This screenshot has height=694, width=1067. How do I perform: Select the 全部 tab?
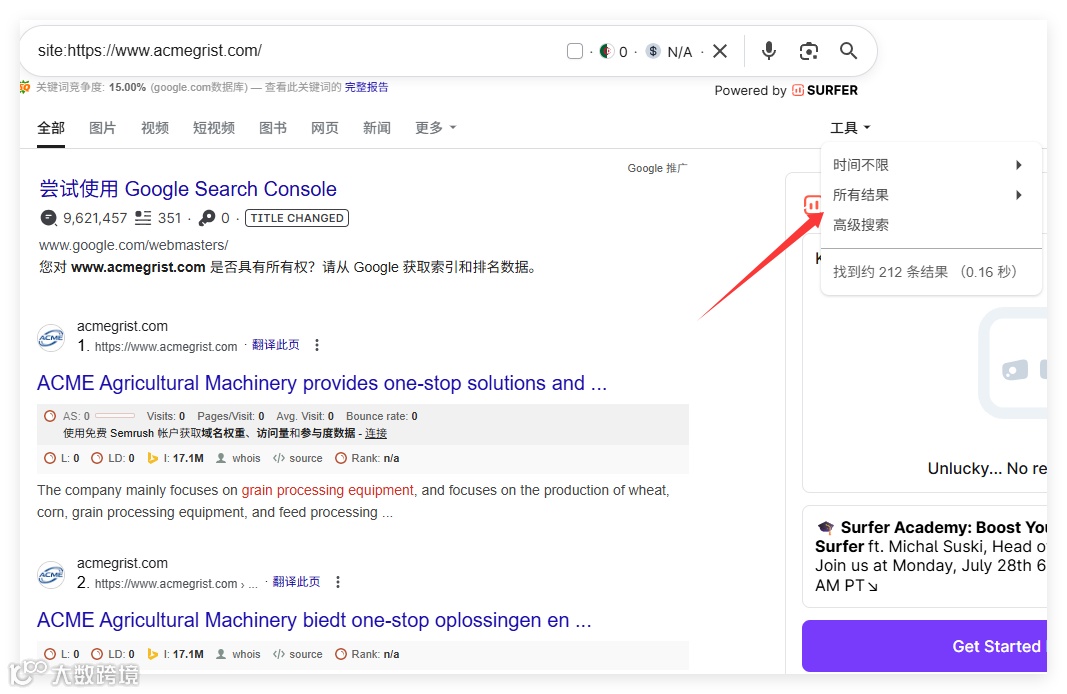click(x=51, y=128)
